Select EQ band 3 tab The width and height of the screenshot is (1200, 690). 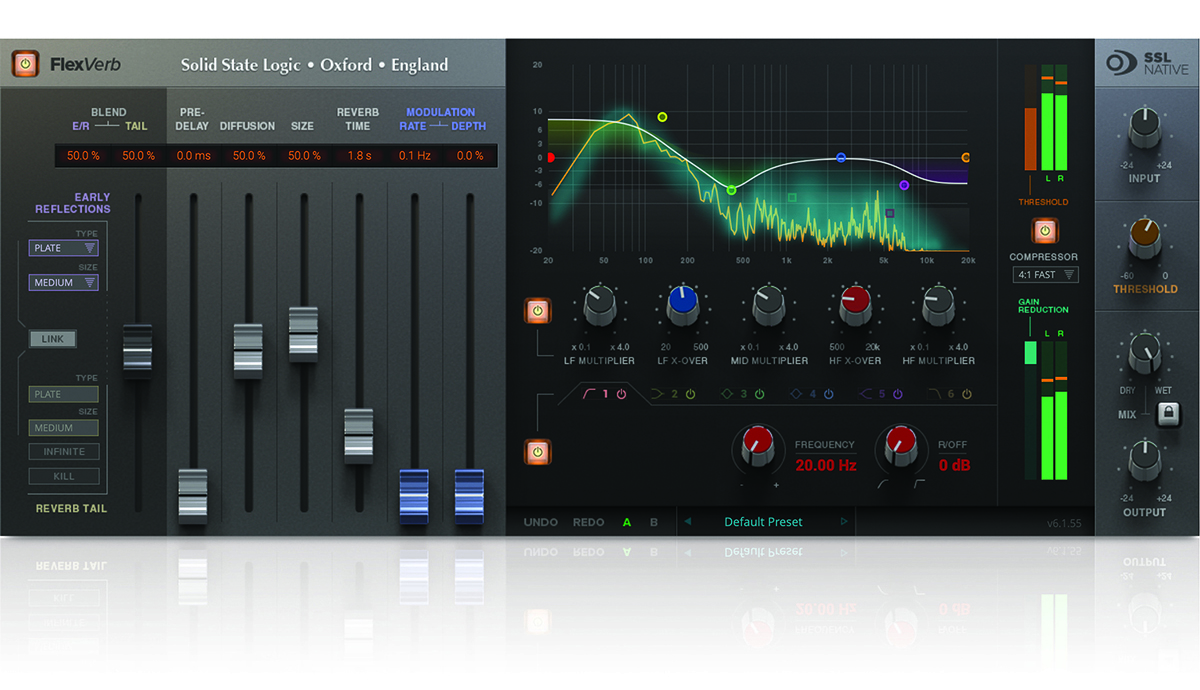point(741,394)
